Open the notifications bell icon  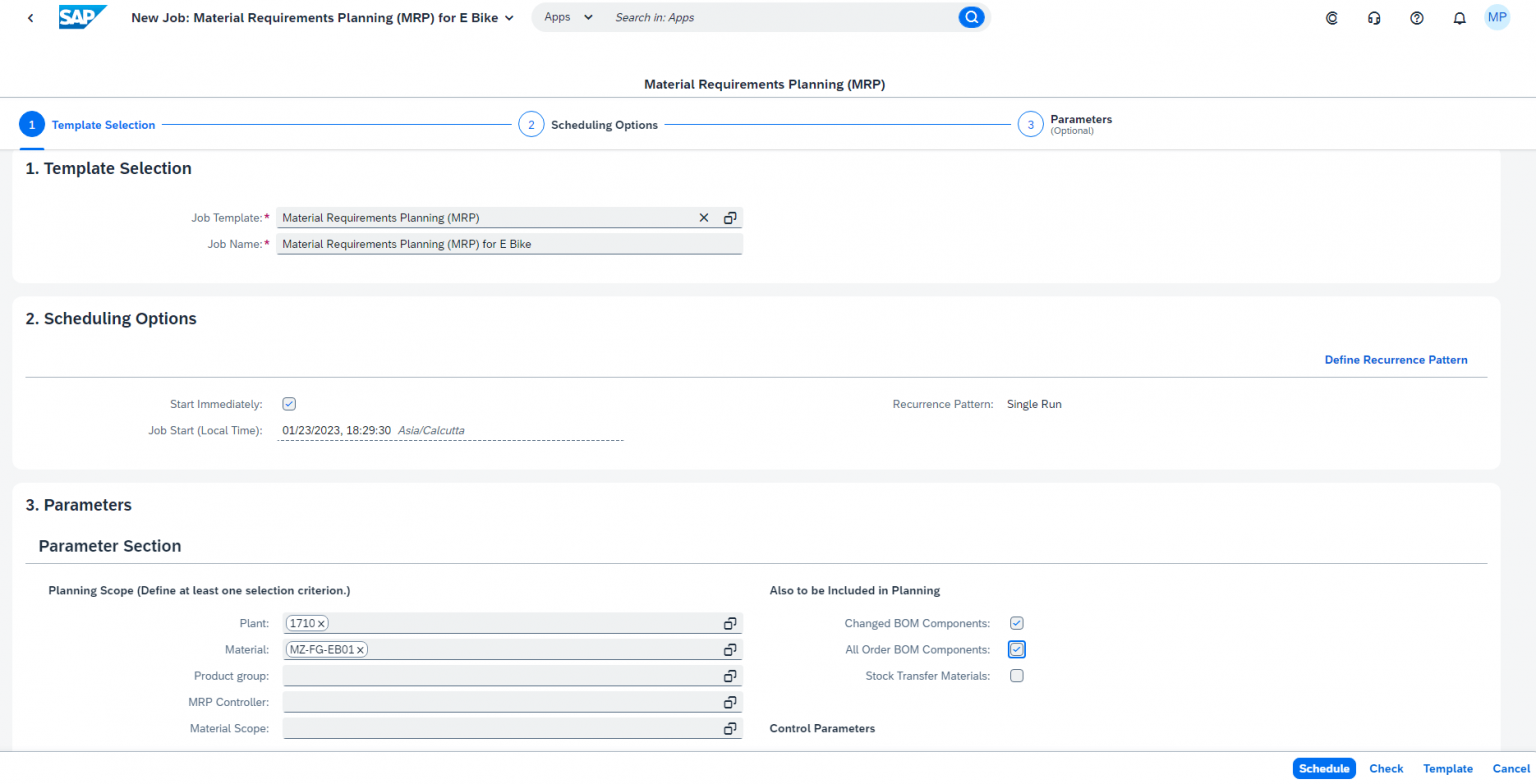point(1459,17)
